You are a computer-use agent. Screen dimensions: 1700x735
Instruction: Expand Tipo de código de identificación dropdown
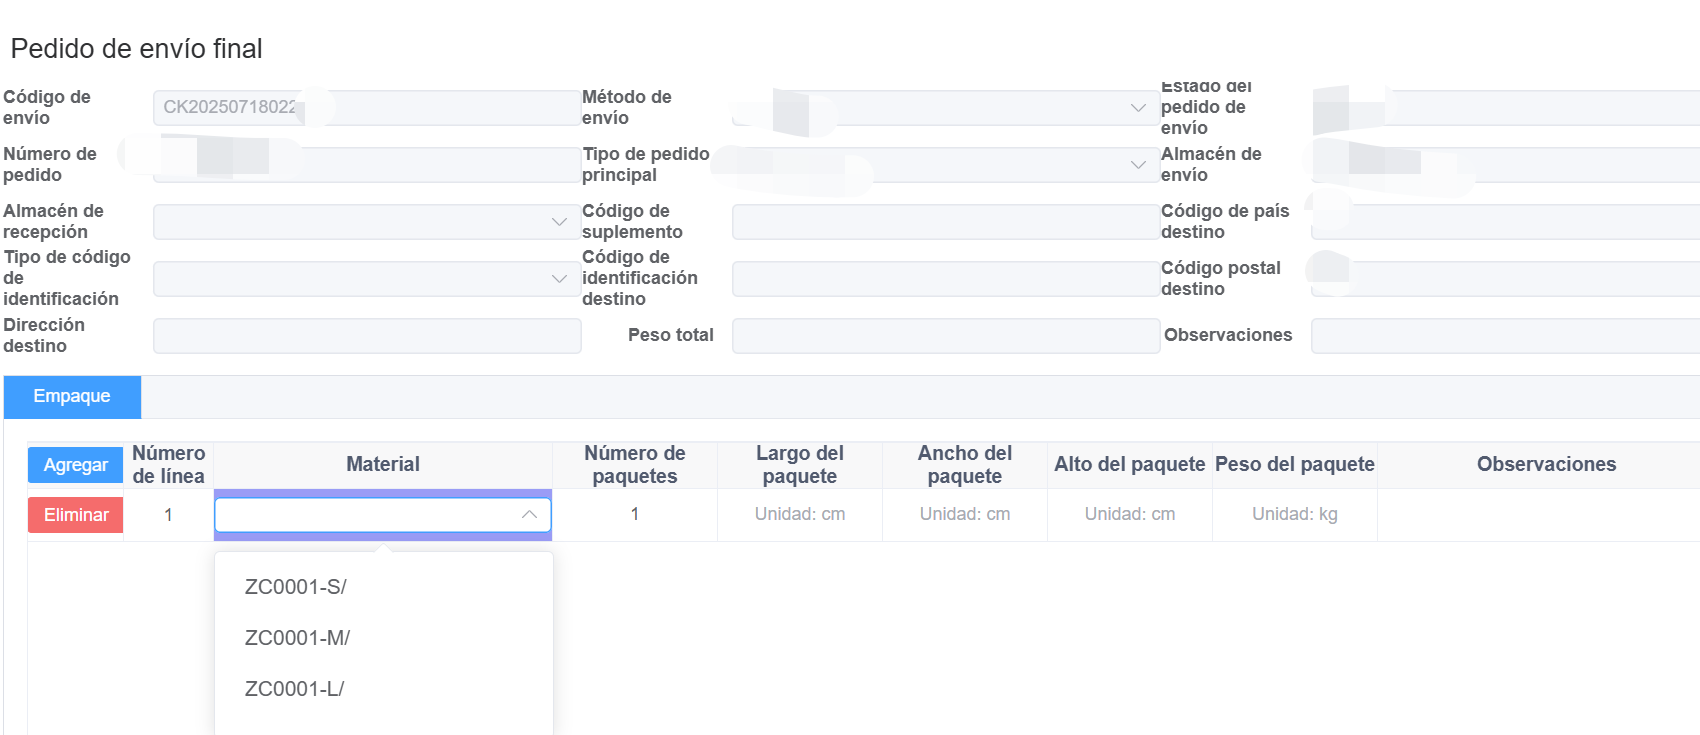click(365, 279)
